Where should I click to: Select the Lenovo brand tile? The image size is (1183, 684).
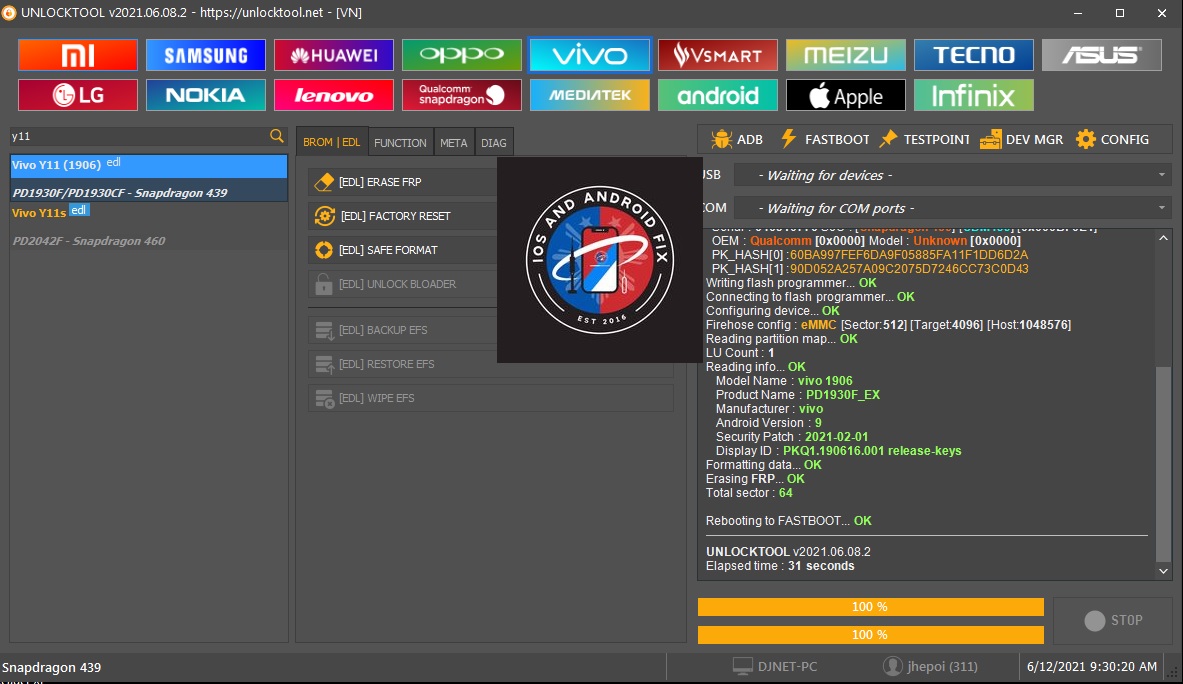[333, 95]
